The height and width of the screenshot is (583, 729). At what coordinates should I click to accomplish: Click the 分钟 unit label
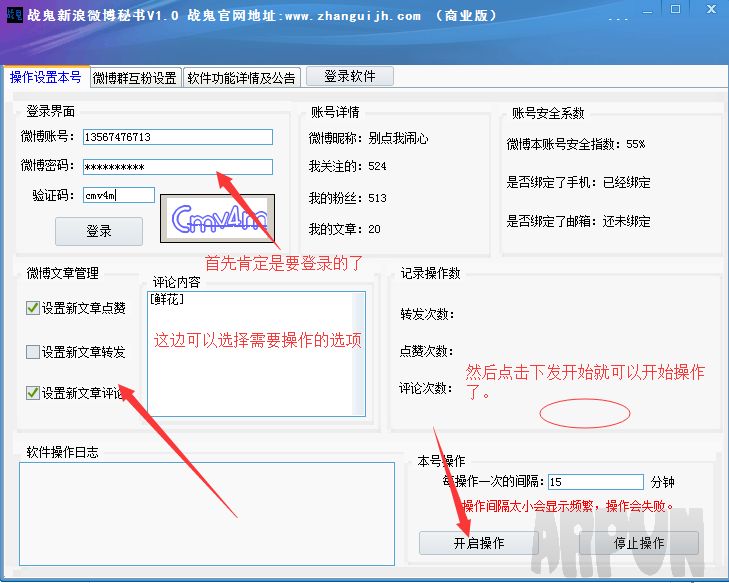(663, 482)
